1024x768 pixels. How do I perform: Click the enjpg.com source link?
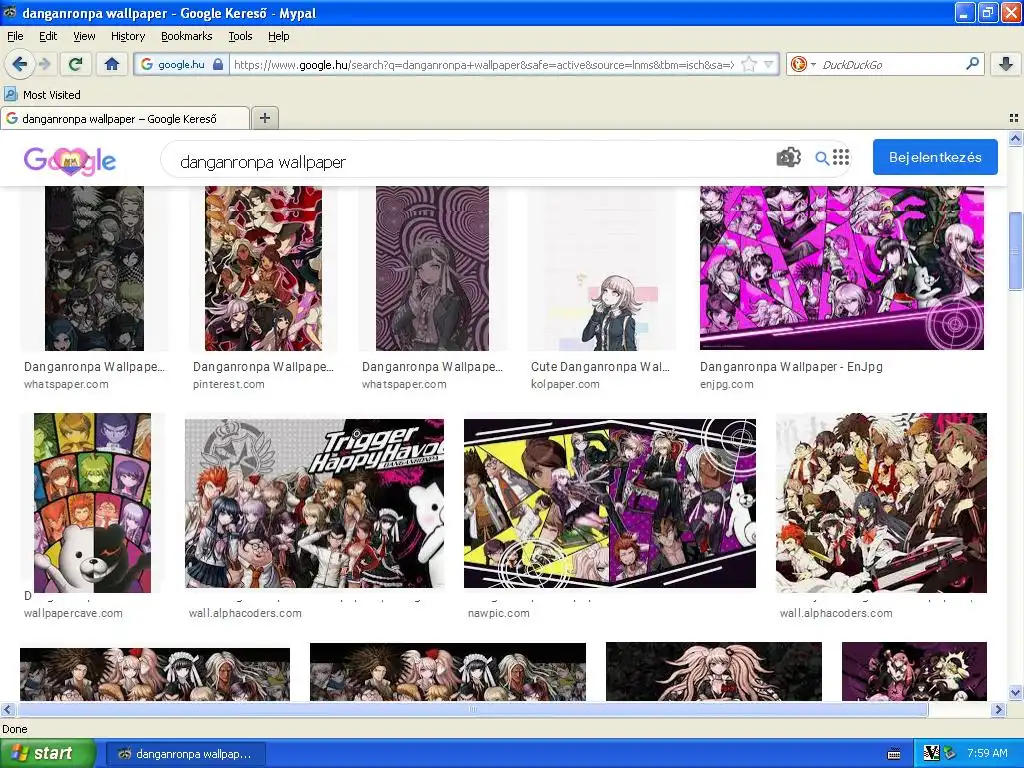pyautogui.click(x=726, y=384)
